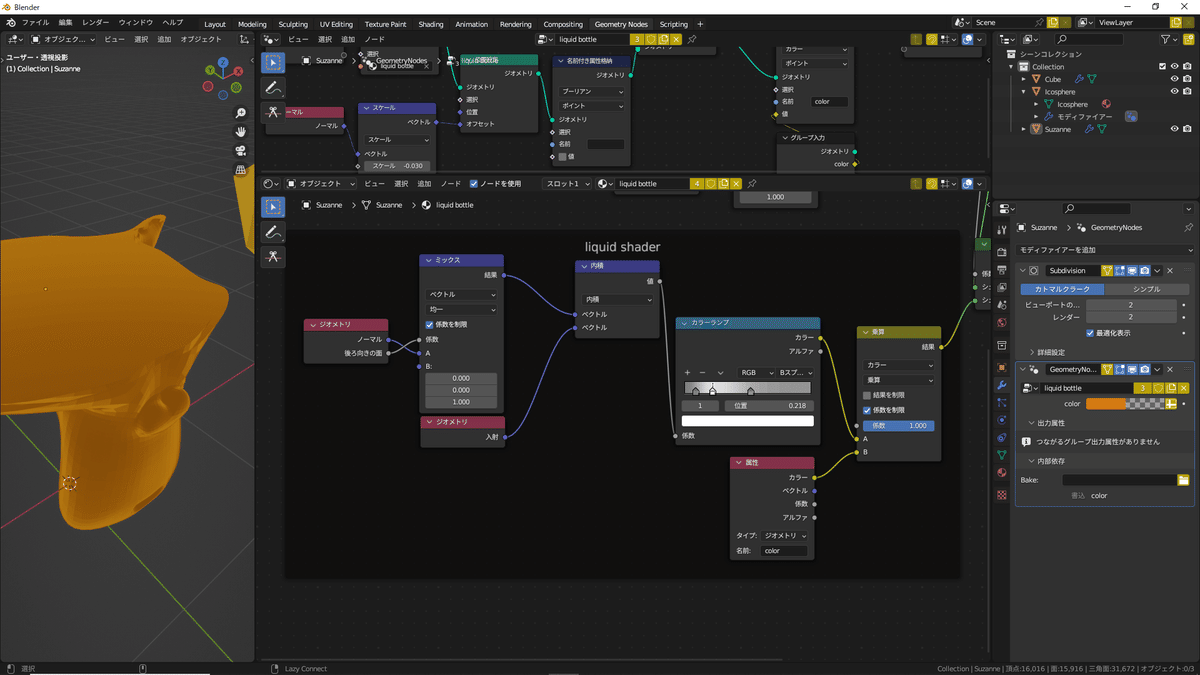Open the shader editor ノード menu
The width and height of the screenshot is (1200, 675).
pos(452,184)
